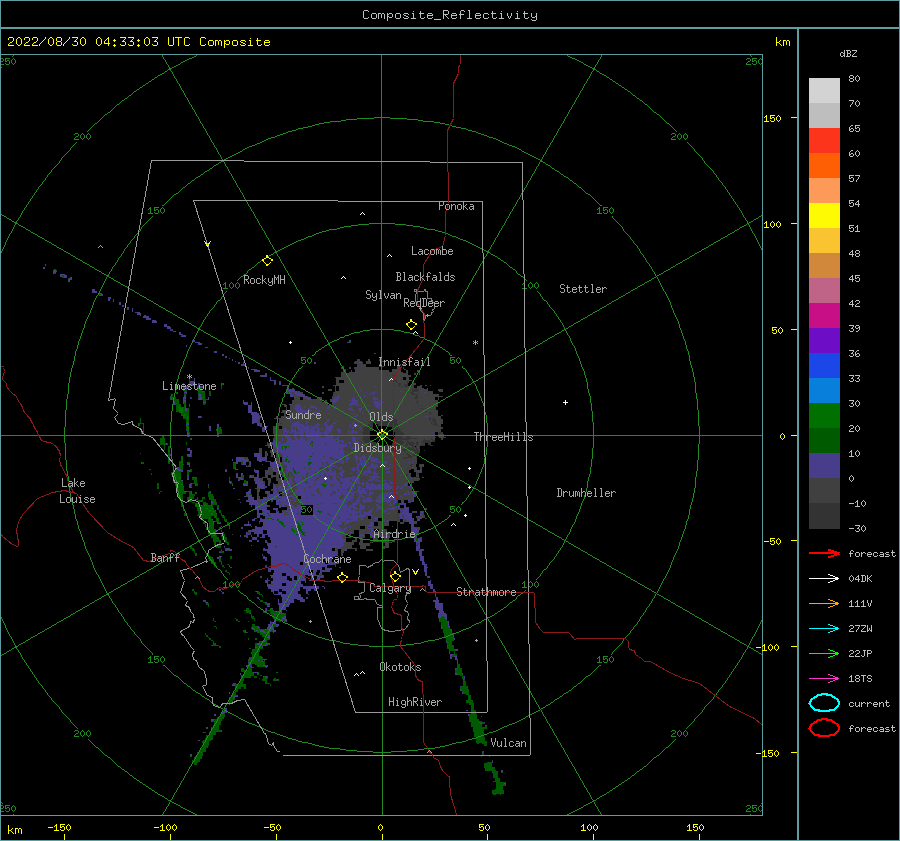This screenshot has width=900, height=841.
Task: Pick the bright green 20 dBZ swatch
Action: pos(824,415)
